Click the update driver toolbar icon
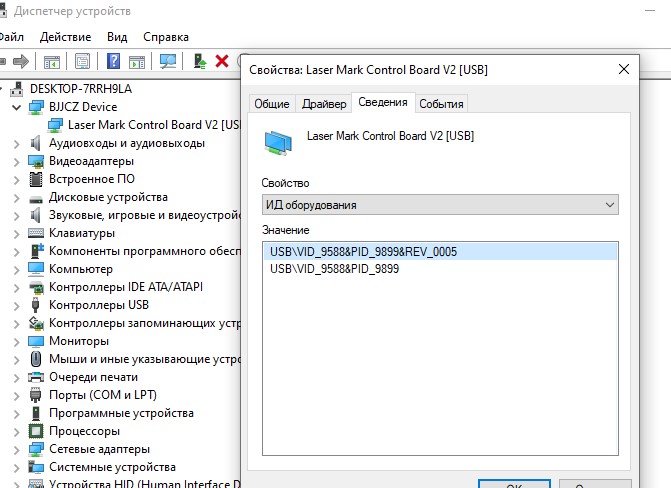The image size is (671, 488). click(199, 61)
